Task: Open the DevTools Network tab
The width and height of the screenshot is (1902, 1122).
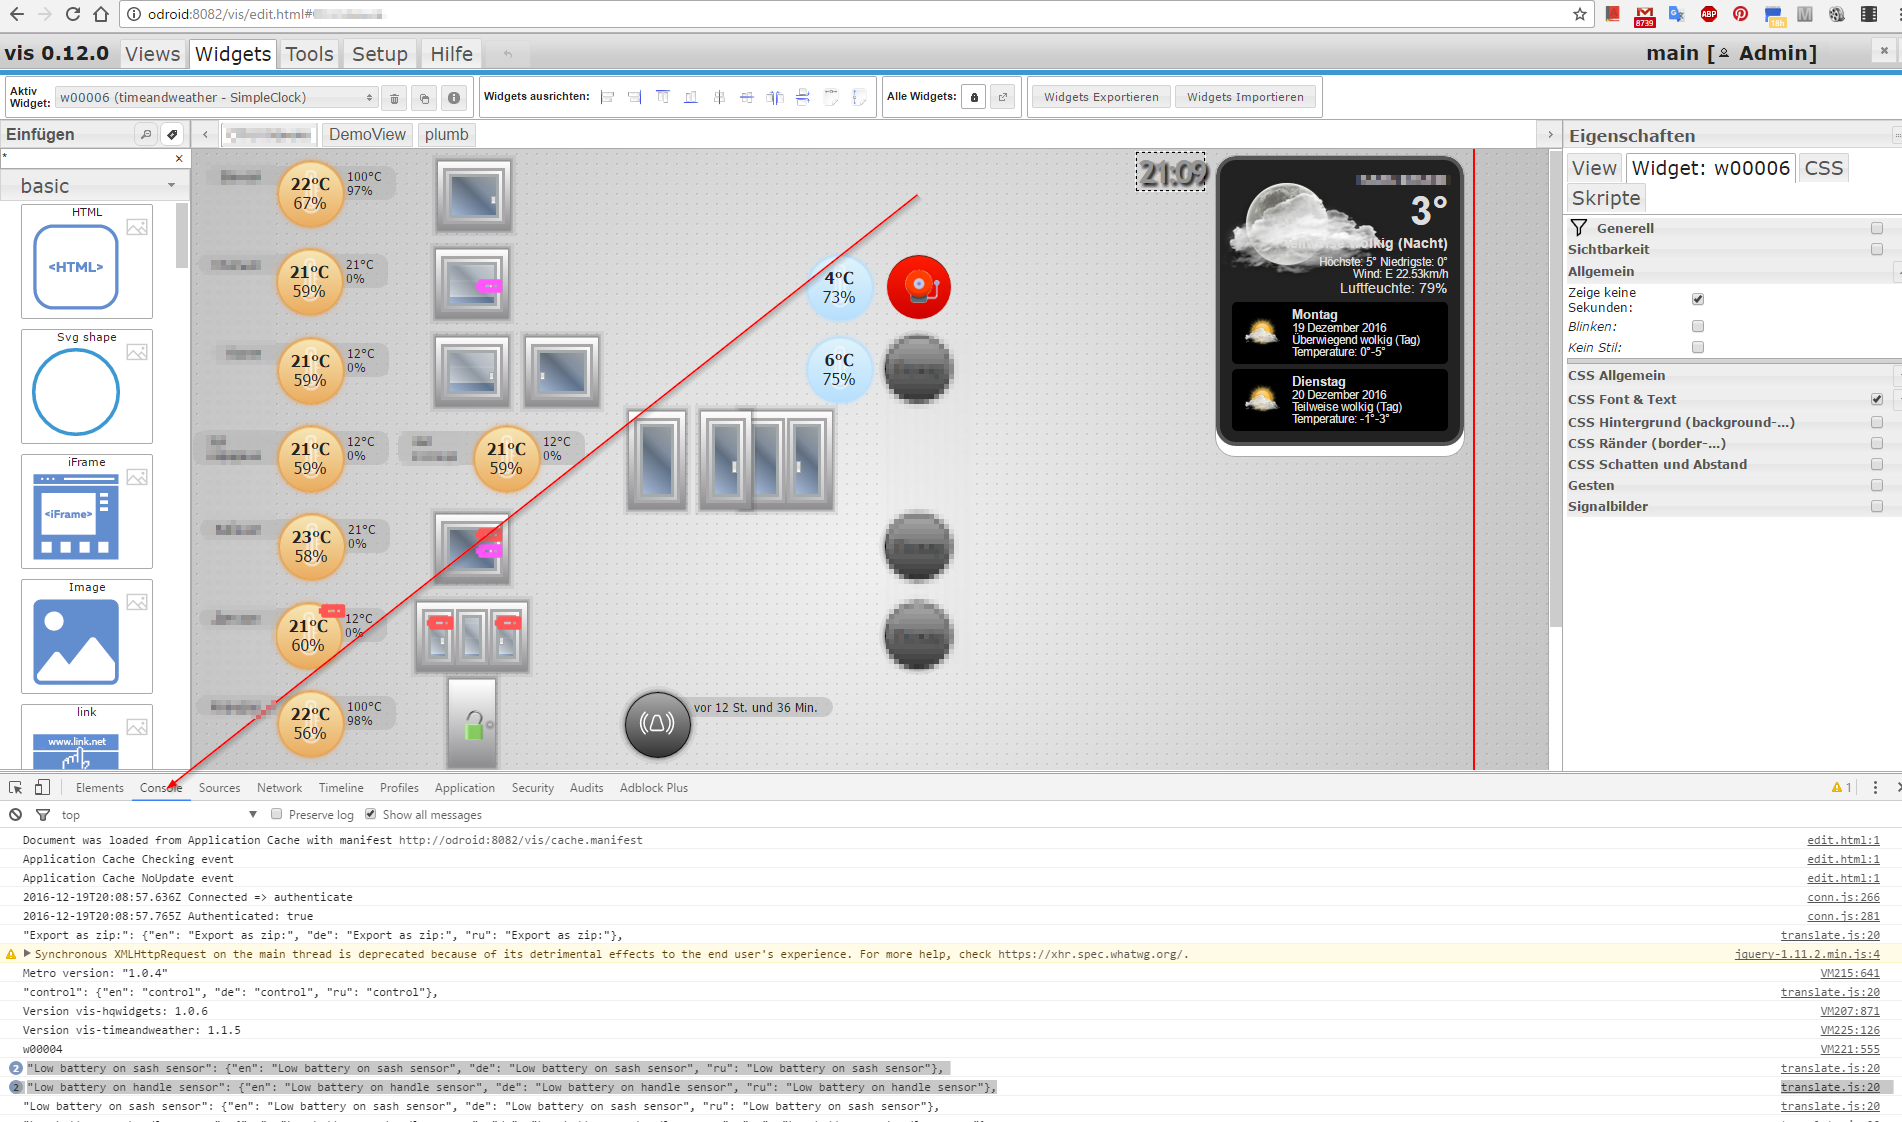Action: click(279, 788)
